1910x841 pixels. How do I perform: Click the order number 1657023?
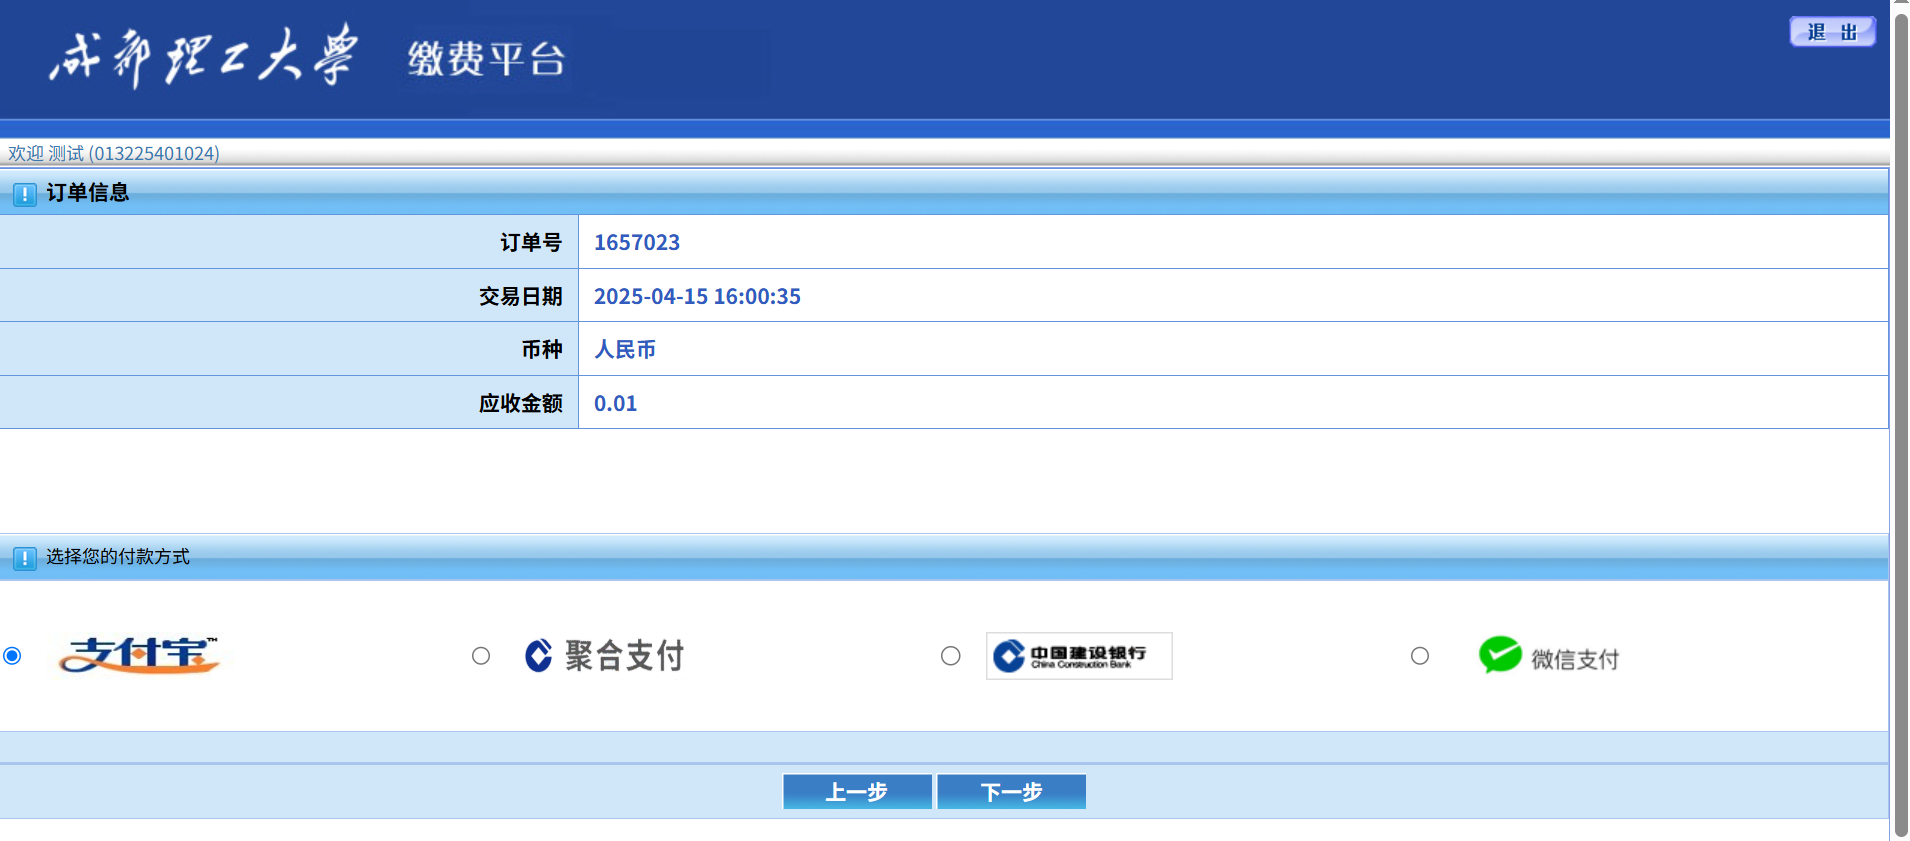(x=637, y=243)
